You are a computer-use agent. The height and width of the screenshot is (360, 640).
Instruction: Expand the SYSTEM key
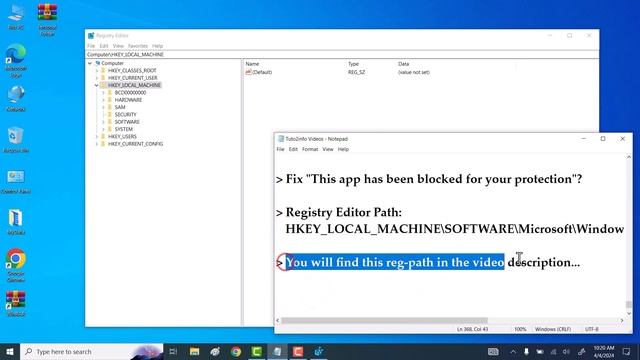[103, 129]
